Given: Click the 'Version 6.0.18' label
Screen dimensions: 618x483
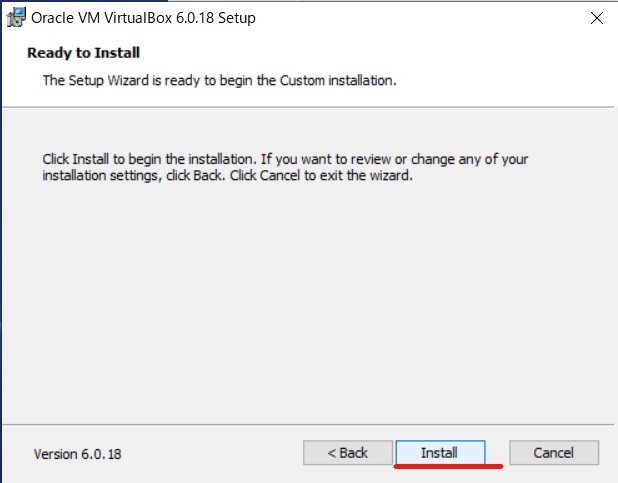Looking at the screenshot, I should [78, 454].
